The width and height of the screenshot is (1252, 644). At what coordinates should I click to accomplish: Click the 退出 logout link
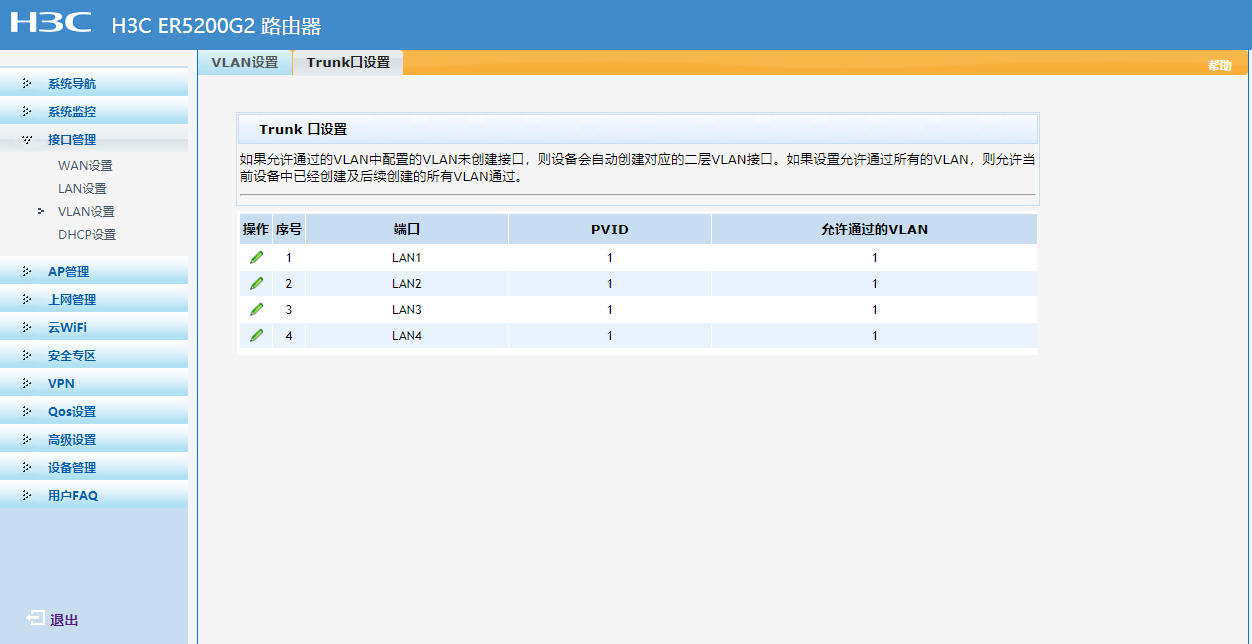point(64,620)
